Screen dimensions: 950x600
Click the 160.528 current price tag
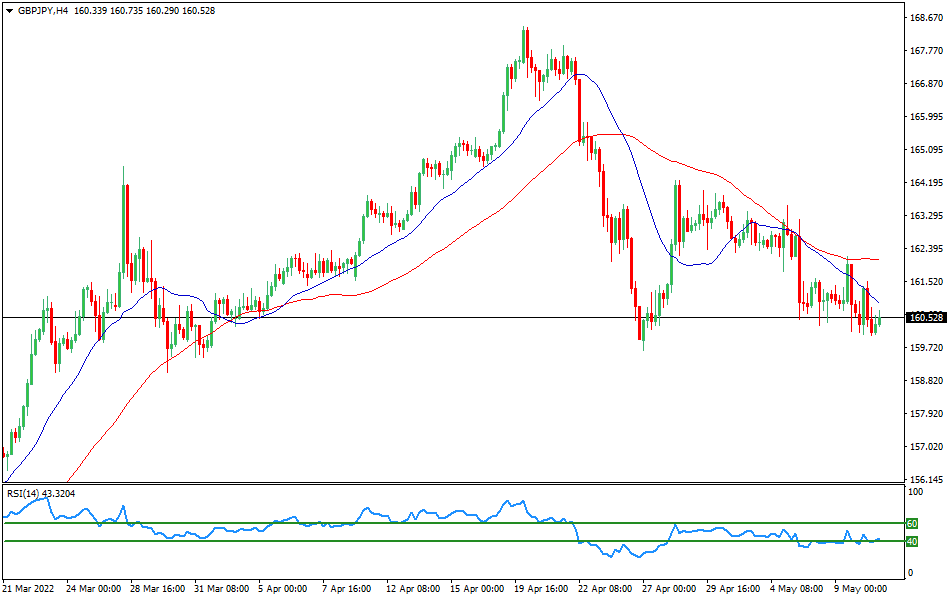(926, 318)
